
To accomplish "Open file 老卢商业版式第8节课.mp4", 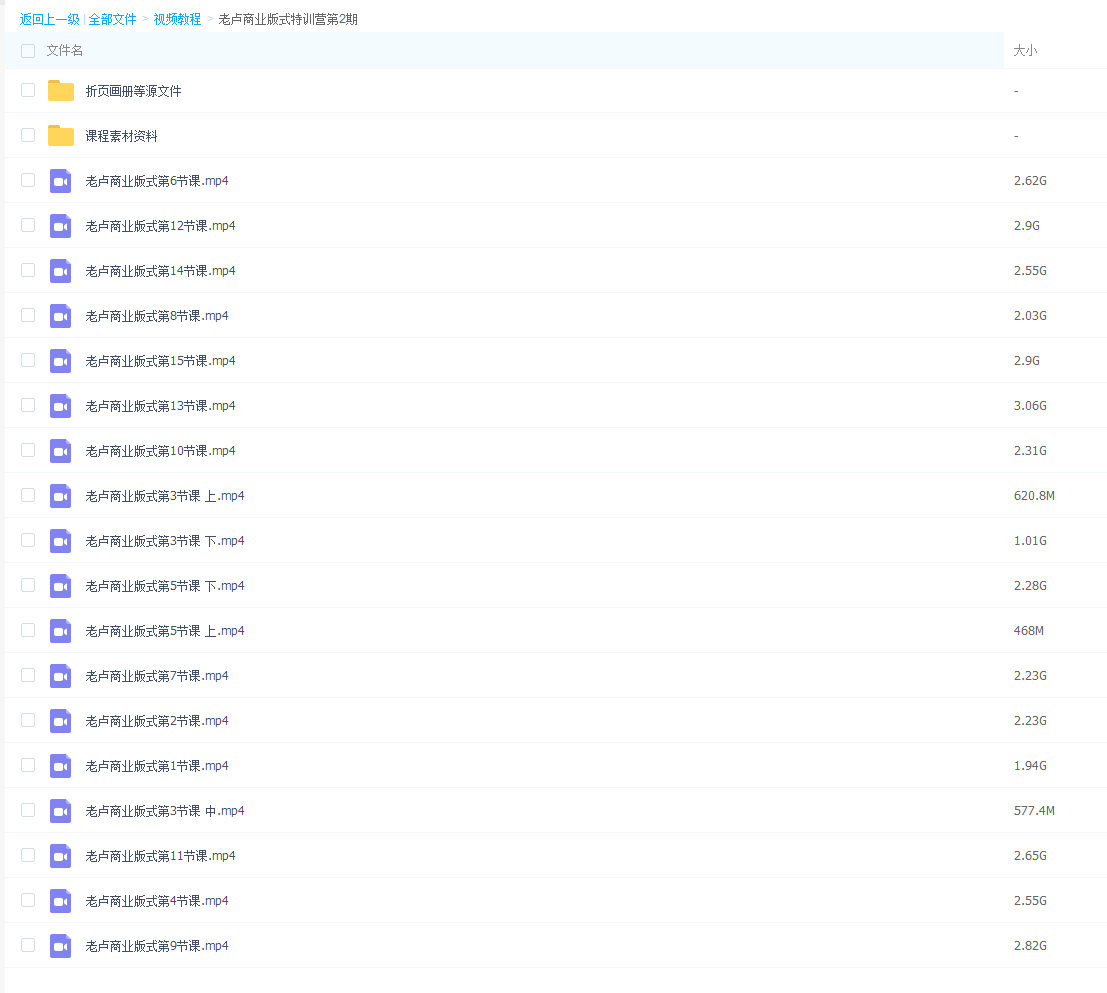I will coord(157,316).
